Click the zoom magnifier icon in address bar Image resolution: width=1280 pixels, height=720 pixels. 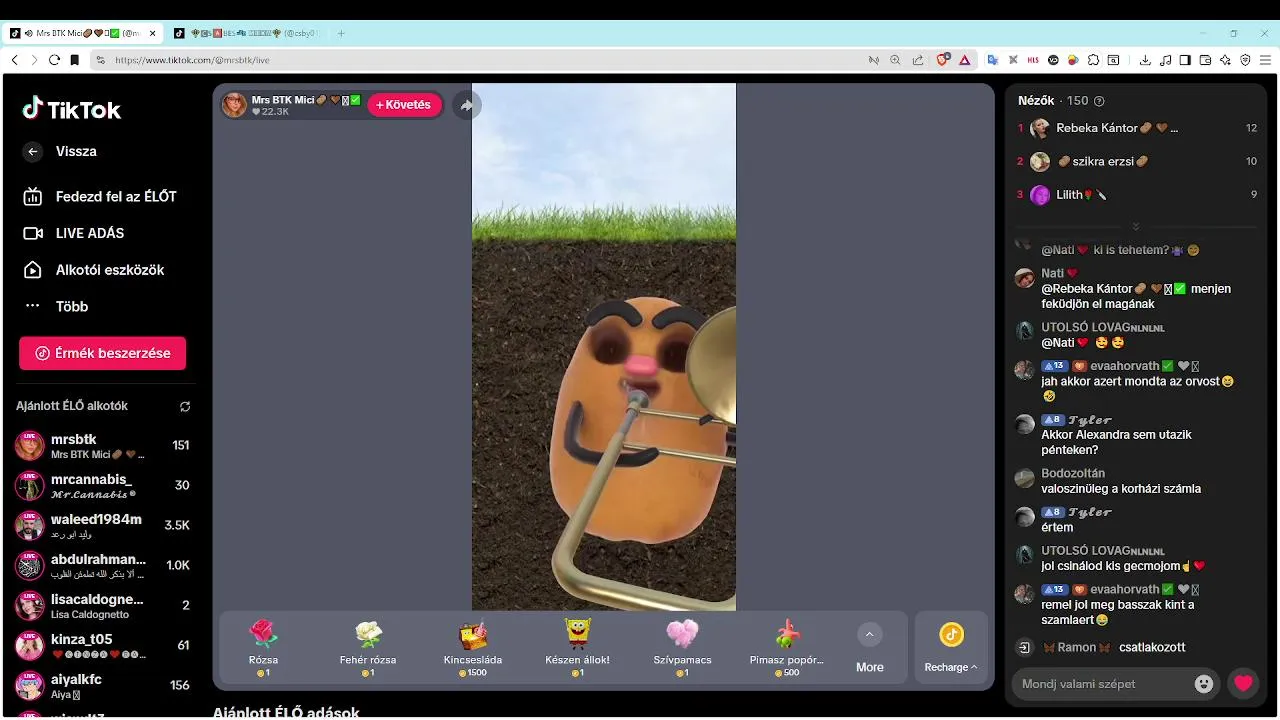click(895, 60)
